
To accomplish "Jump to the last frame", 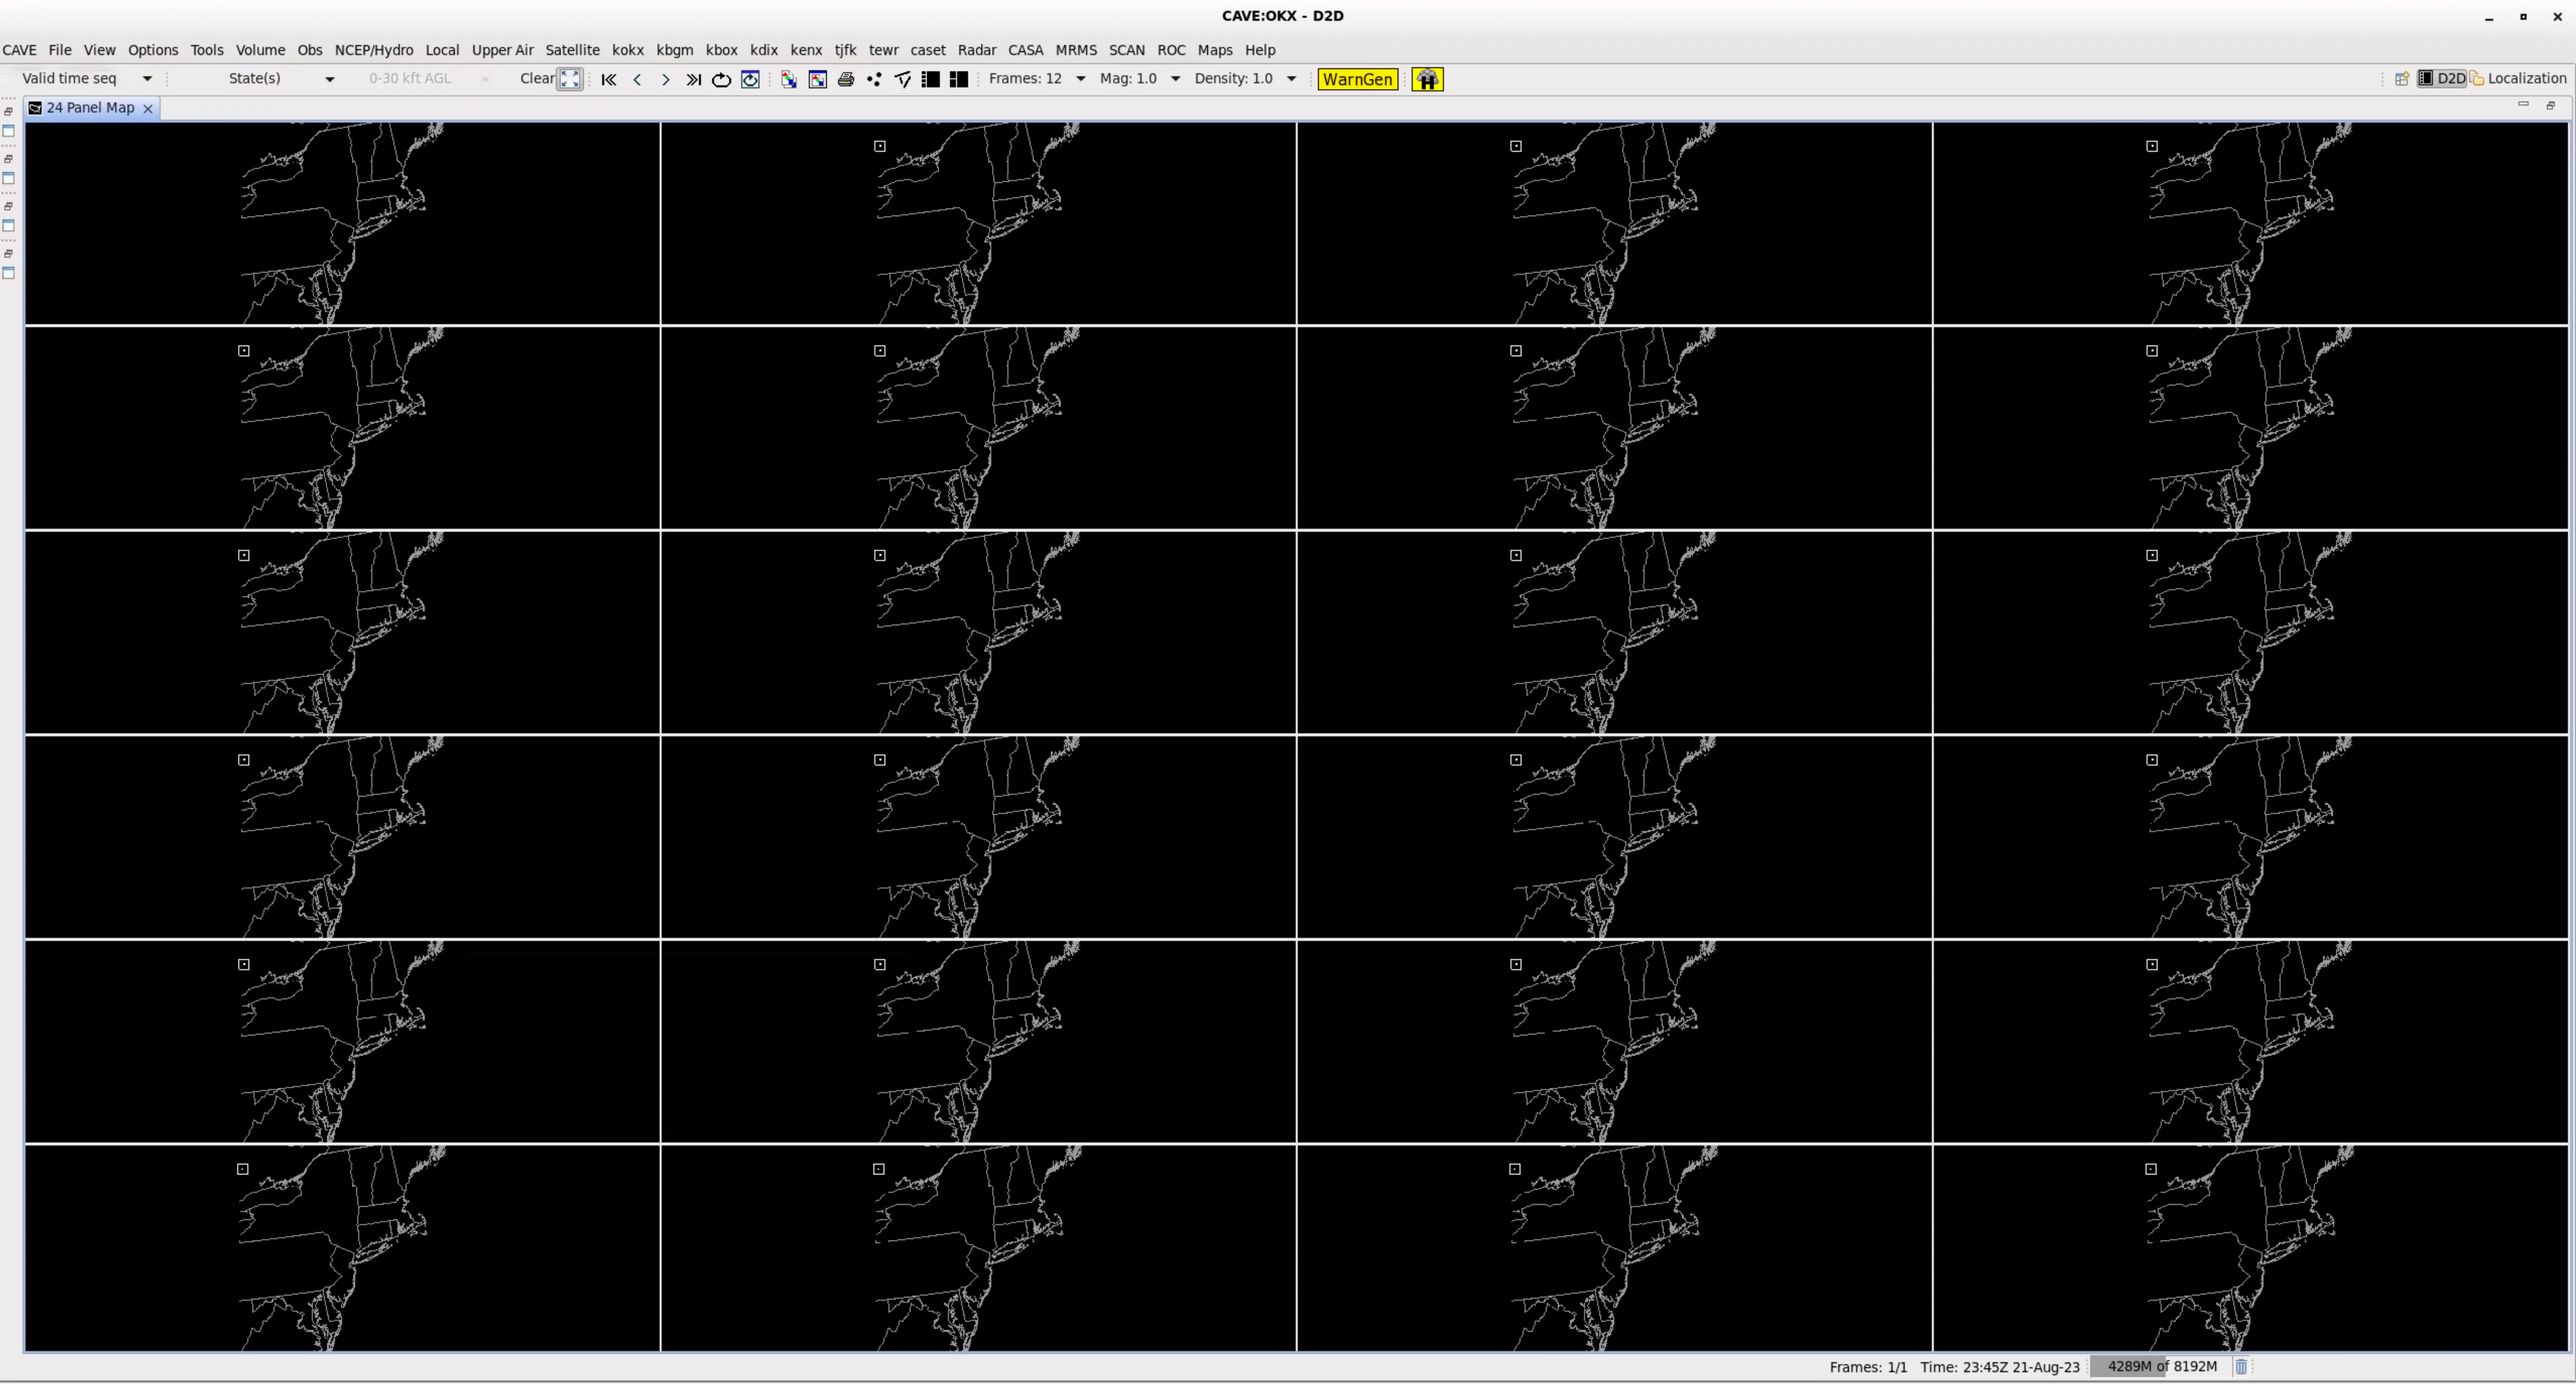I will [693, 79].
